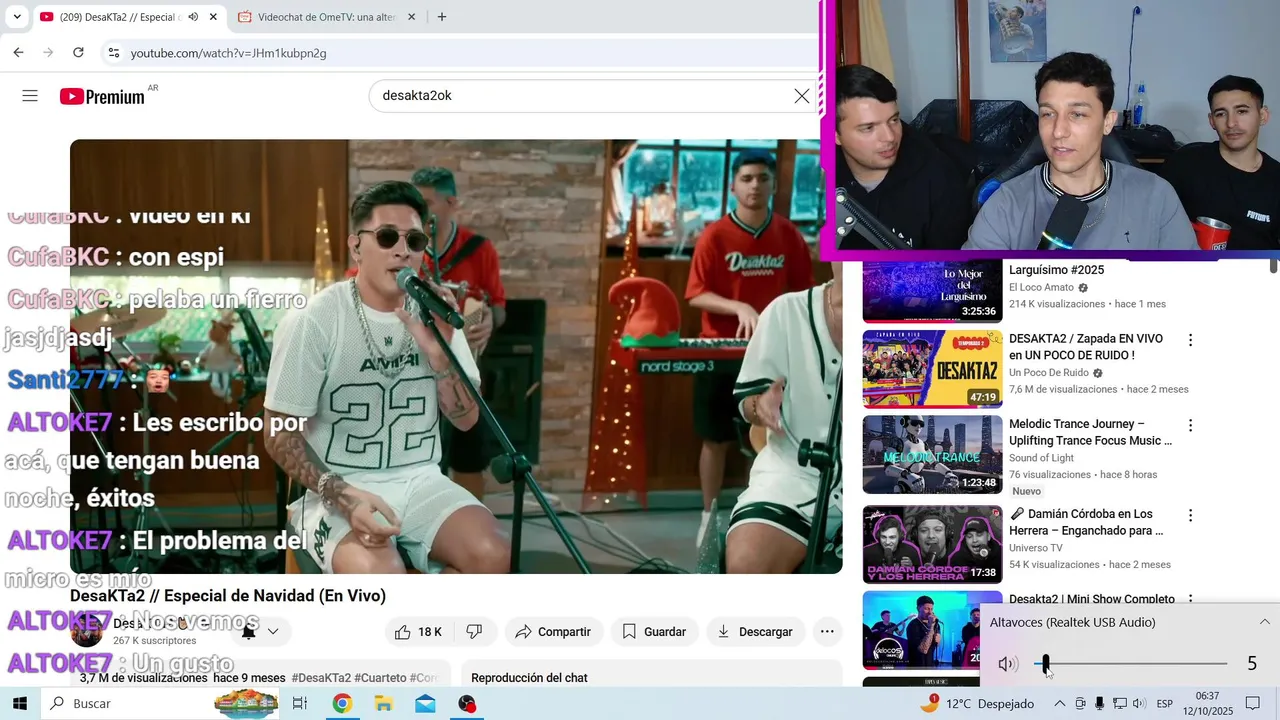The height and width of the screenshot is (720, 1280).
Task: Open DESAKTA2 Zapada EN VIVO thumbnail
Action: point(932,369)
